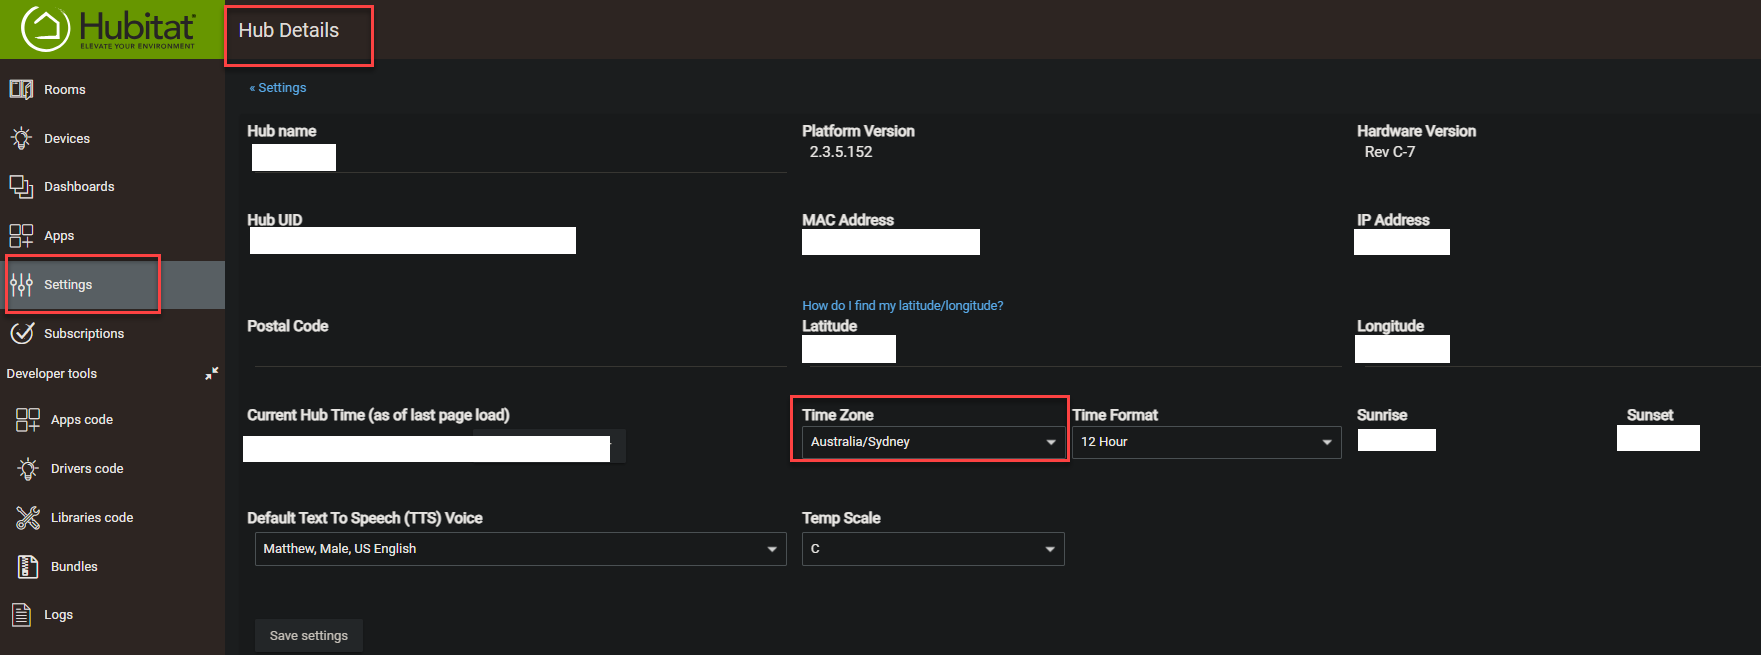Open Devices menu item
The height and width of the screenshot is (655, 1761).
pos(67,138)
